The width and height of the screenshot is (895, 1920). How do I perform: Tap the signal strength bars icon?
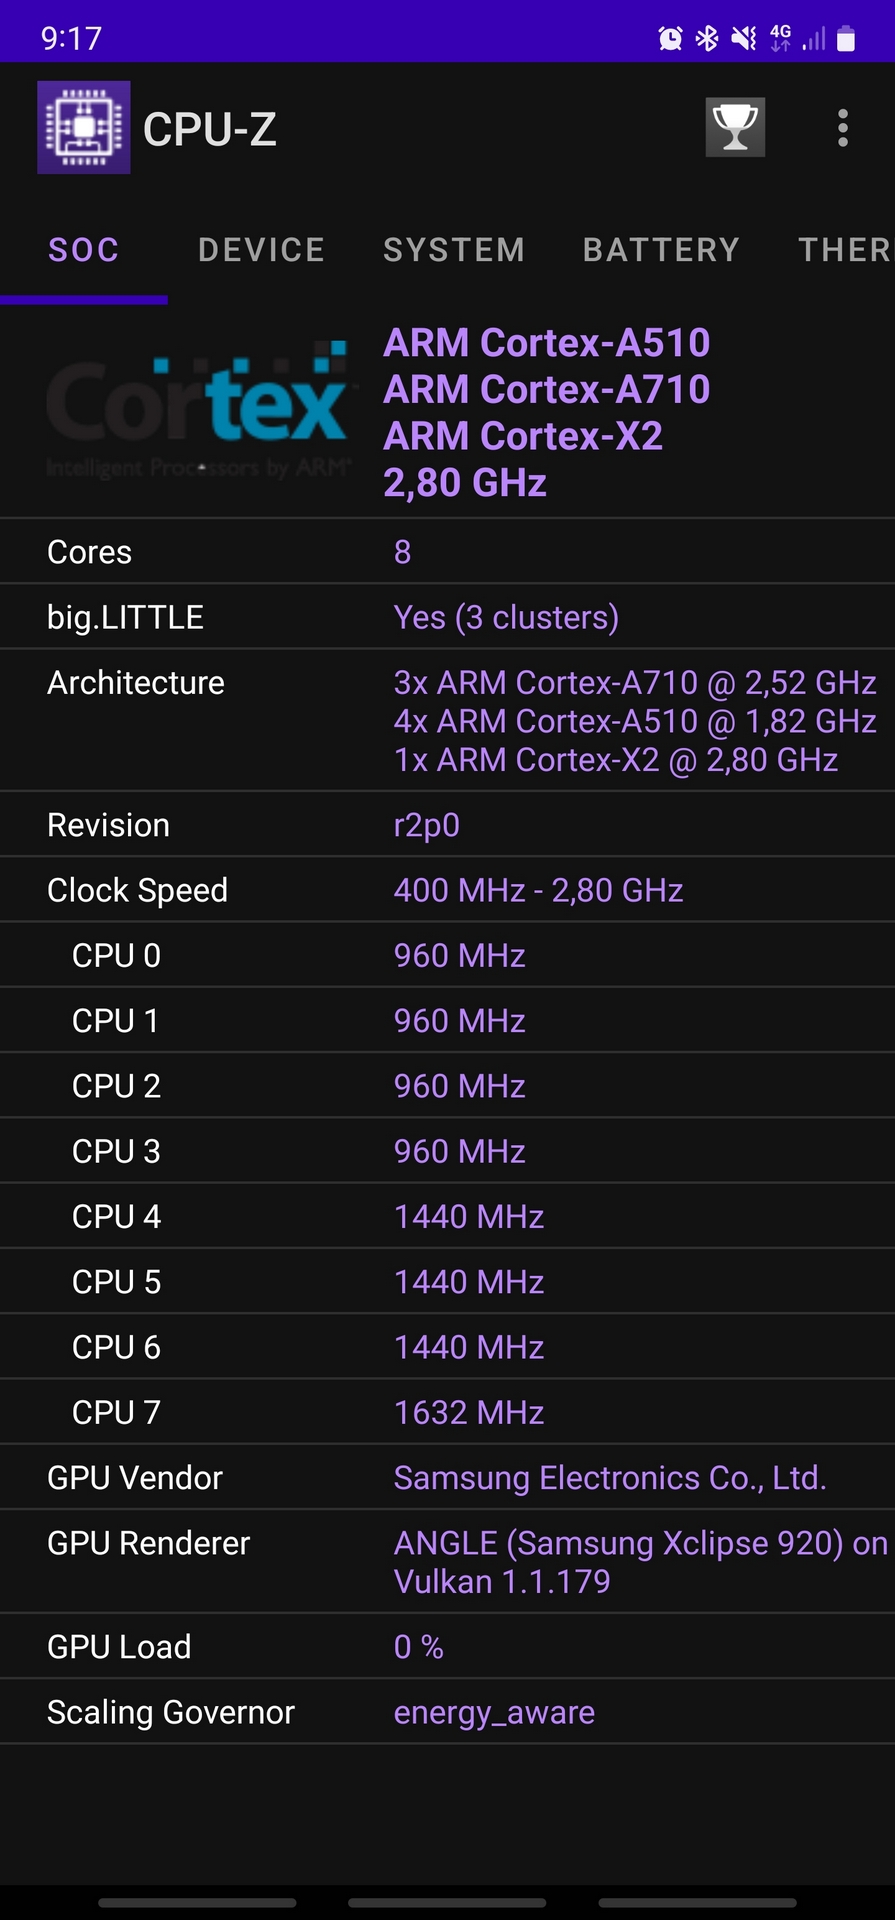point(814,39)
